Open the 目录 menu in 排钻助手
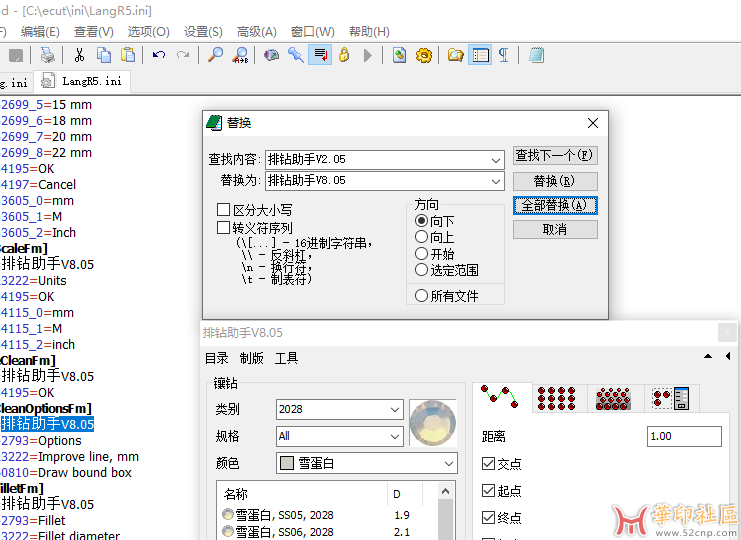 (x=216, y=358)
